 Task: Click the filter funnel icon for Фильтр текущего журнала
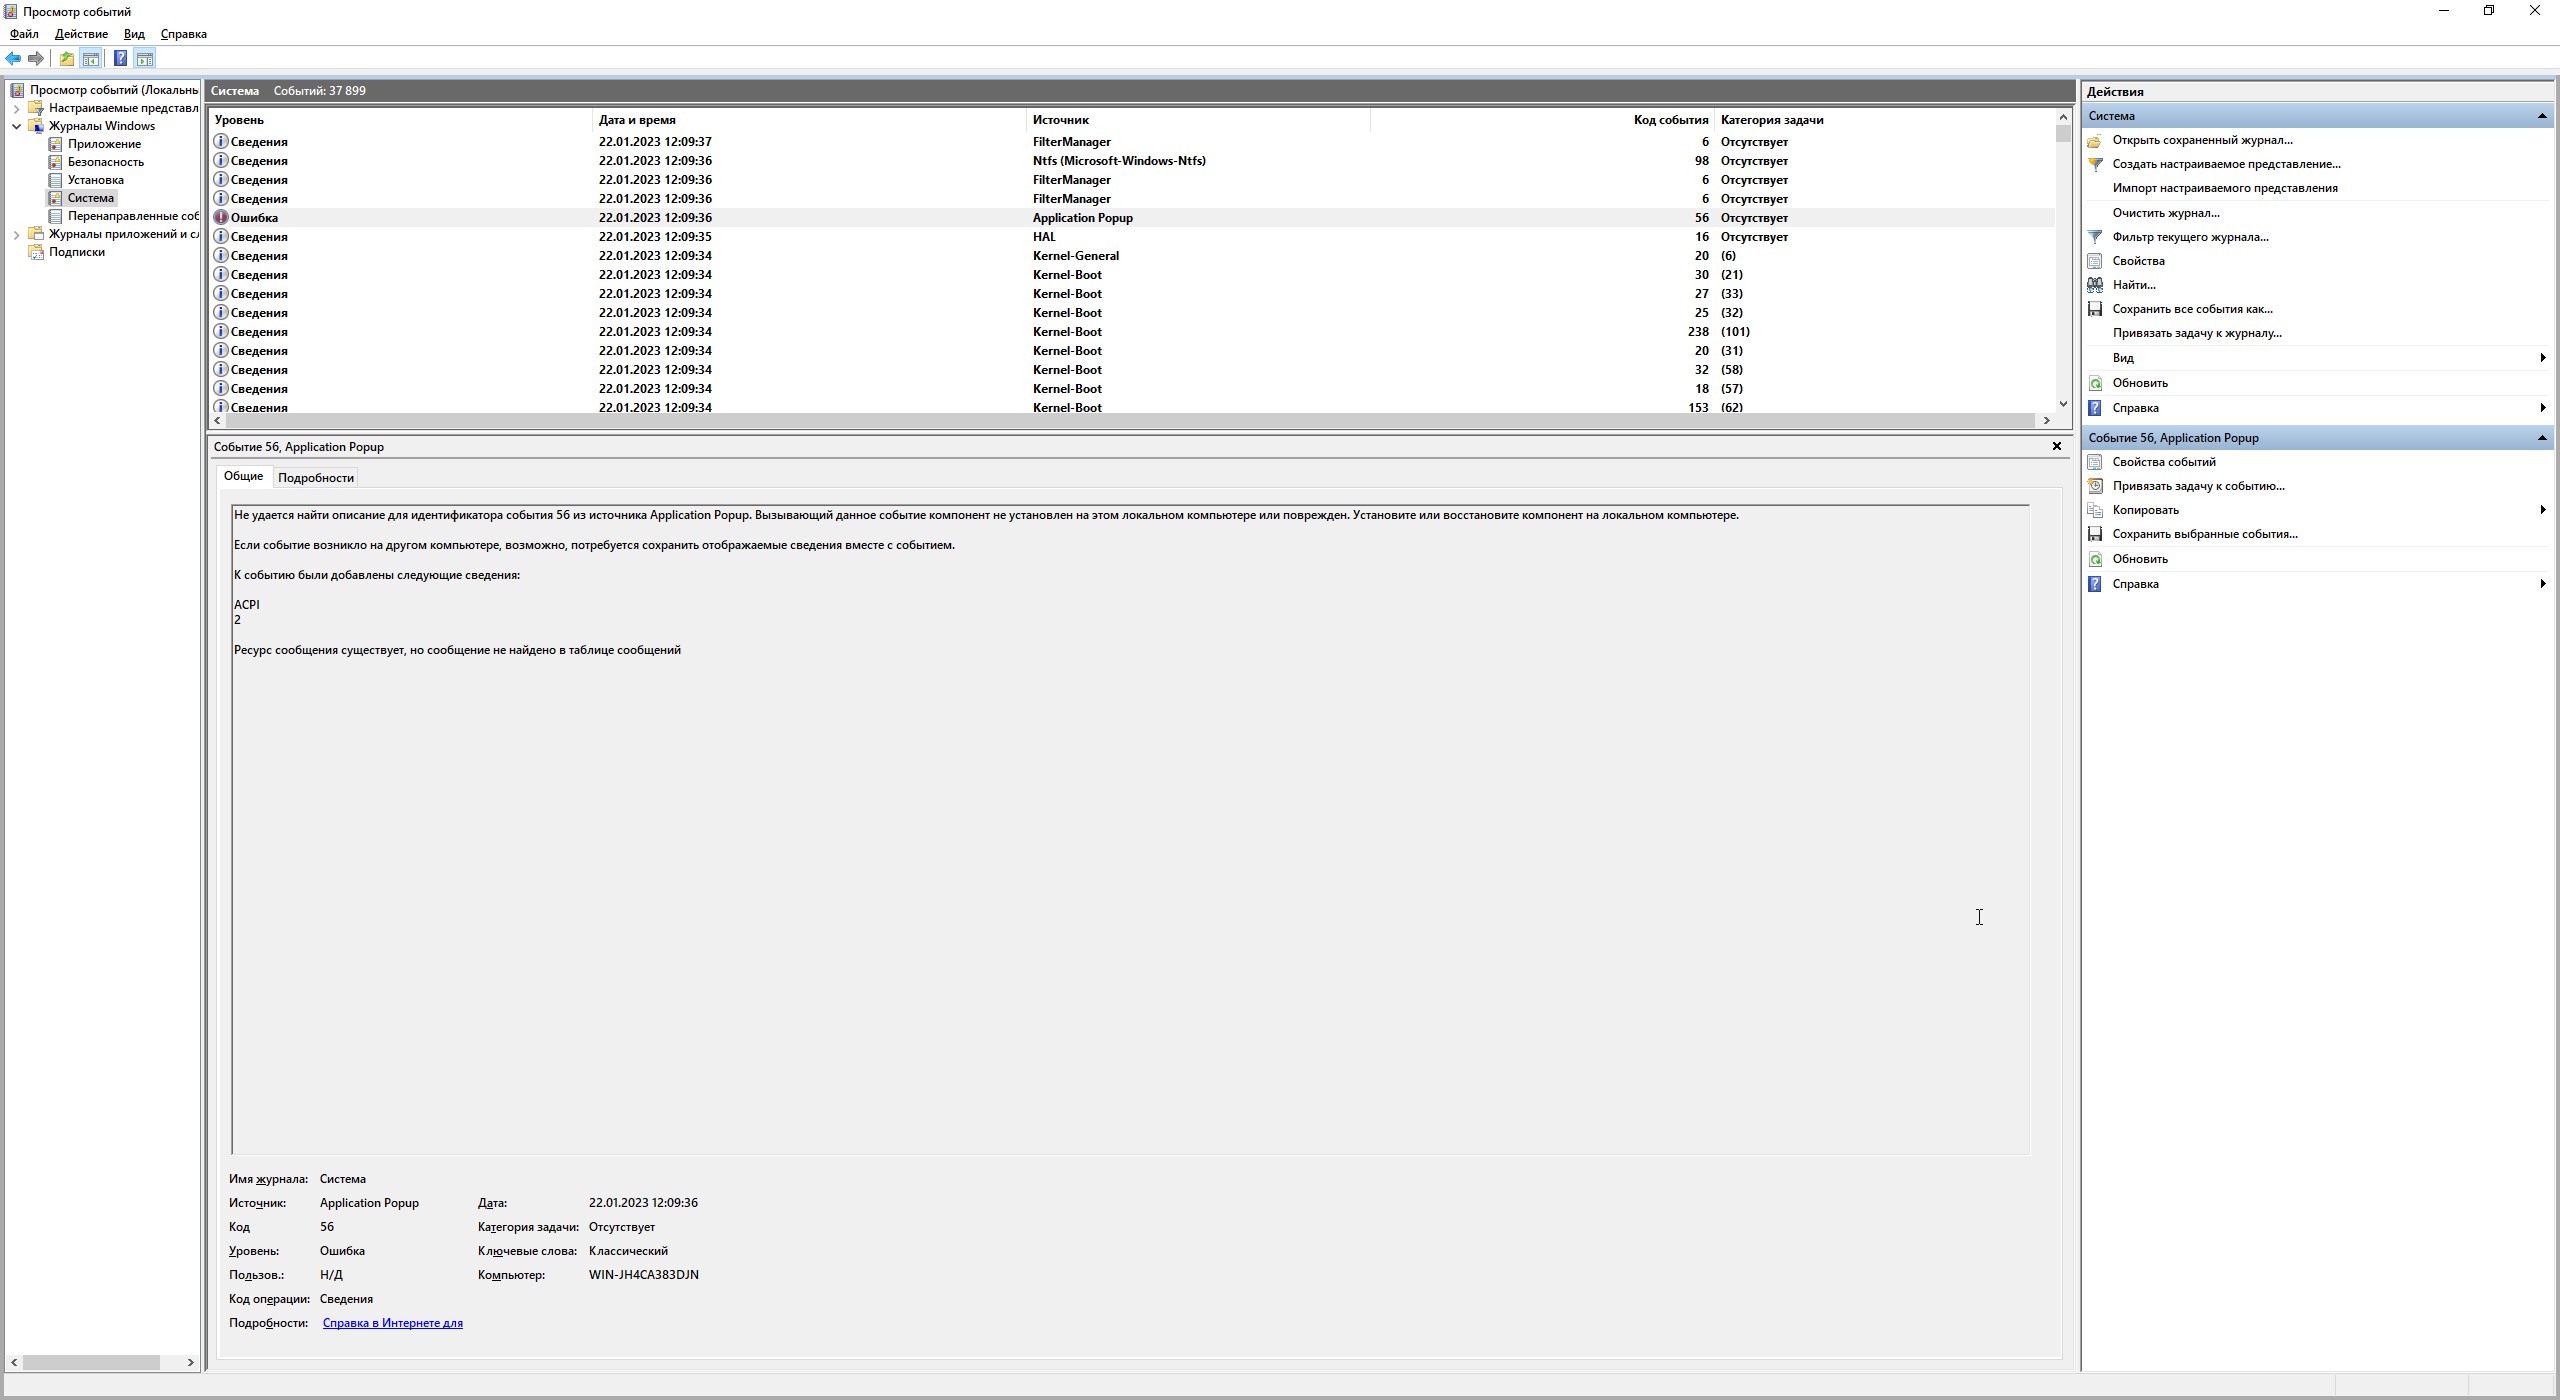point(2095,237)
